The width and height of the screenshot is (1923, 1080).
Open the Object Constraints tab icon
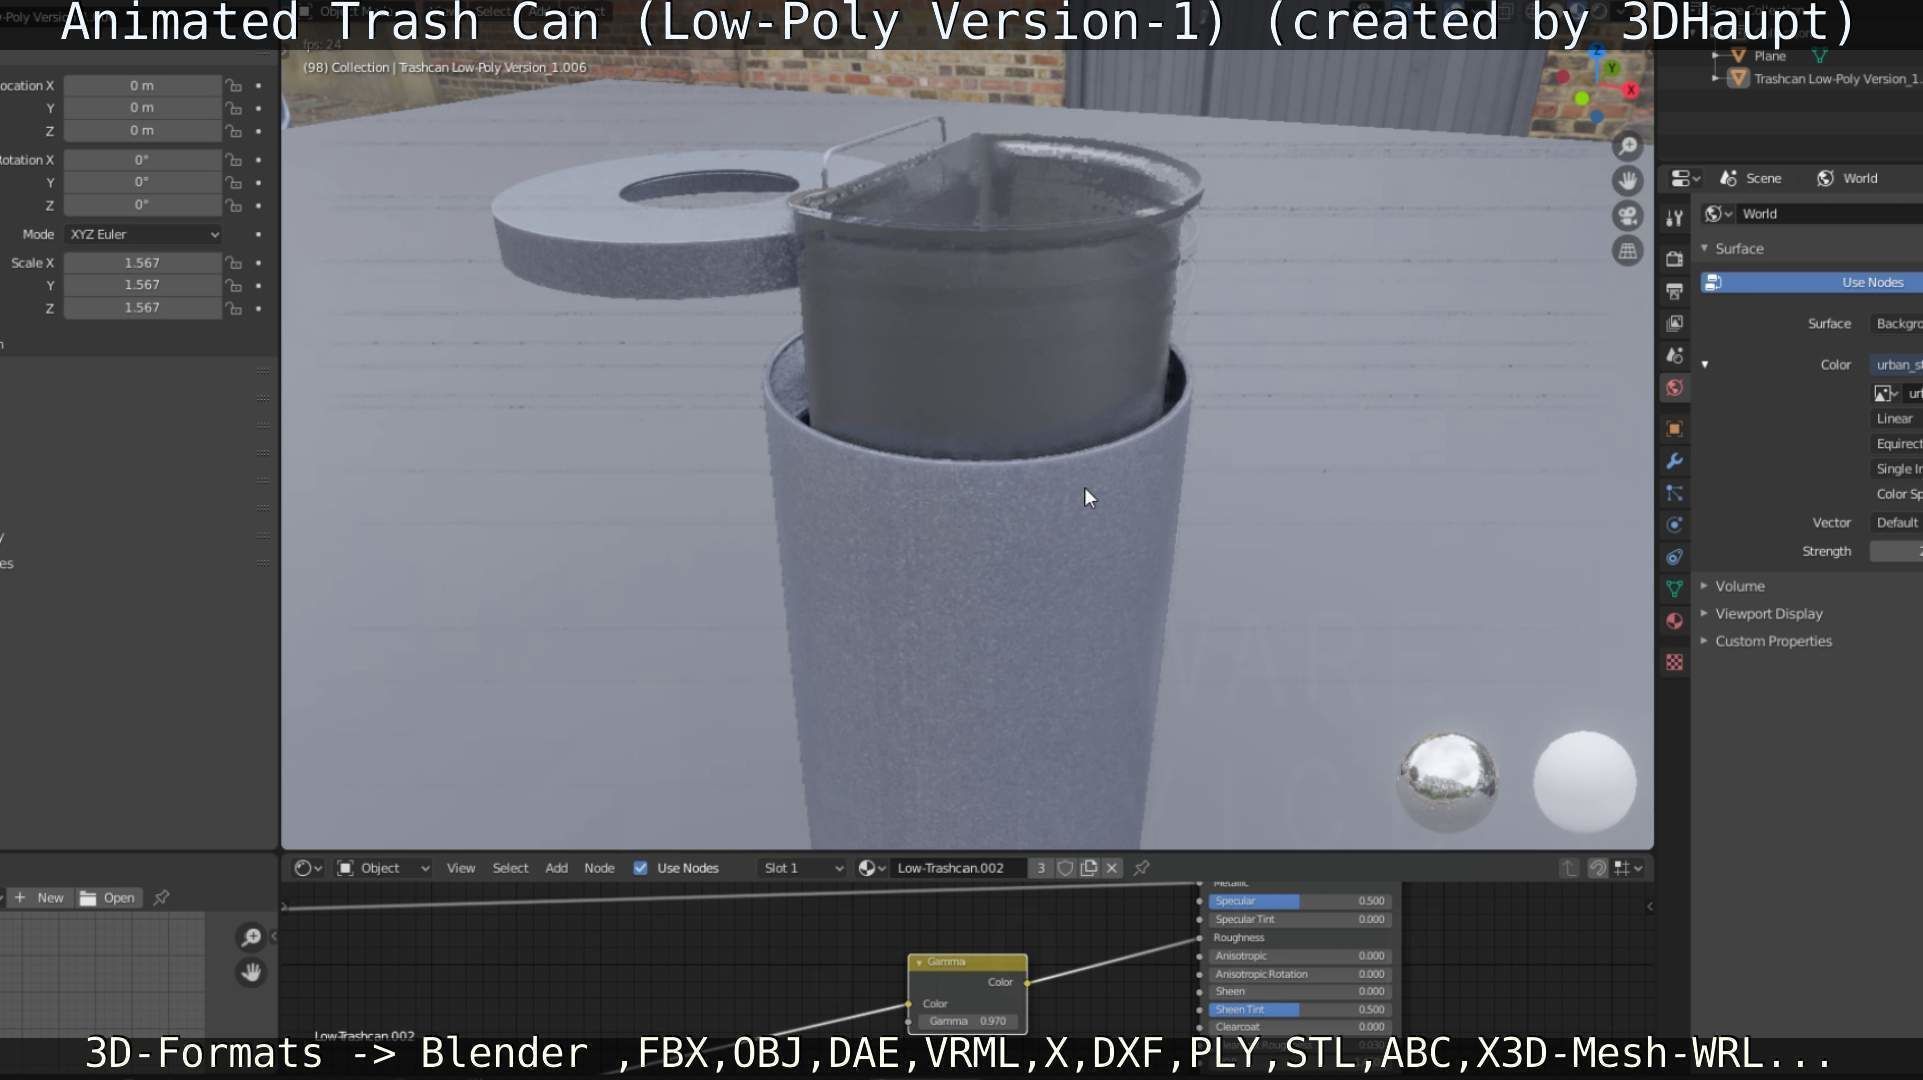[1674, 557]
